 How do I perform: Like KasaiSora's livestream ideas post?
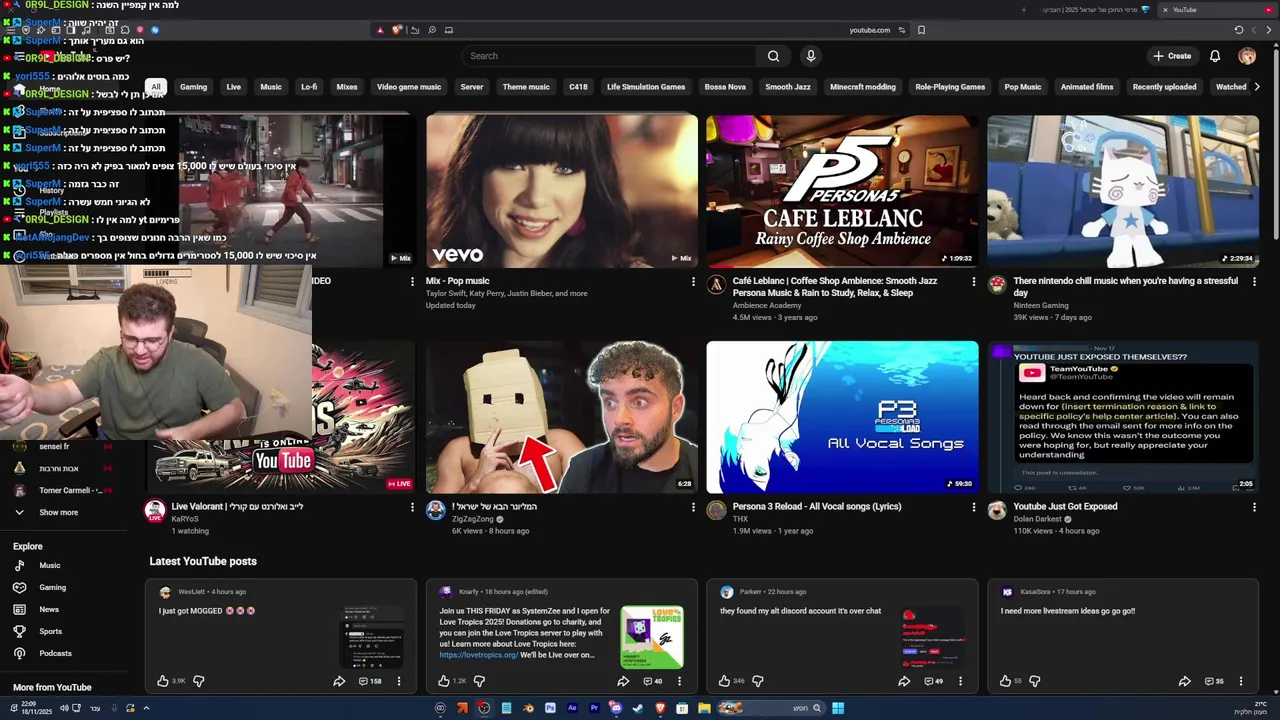[x=1005, y=681]
